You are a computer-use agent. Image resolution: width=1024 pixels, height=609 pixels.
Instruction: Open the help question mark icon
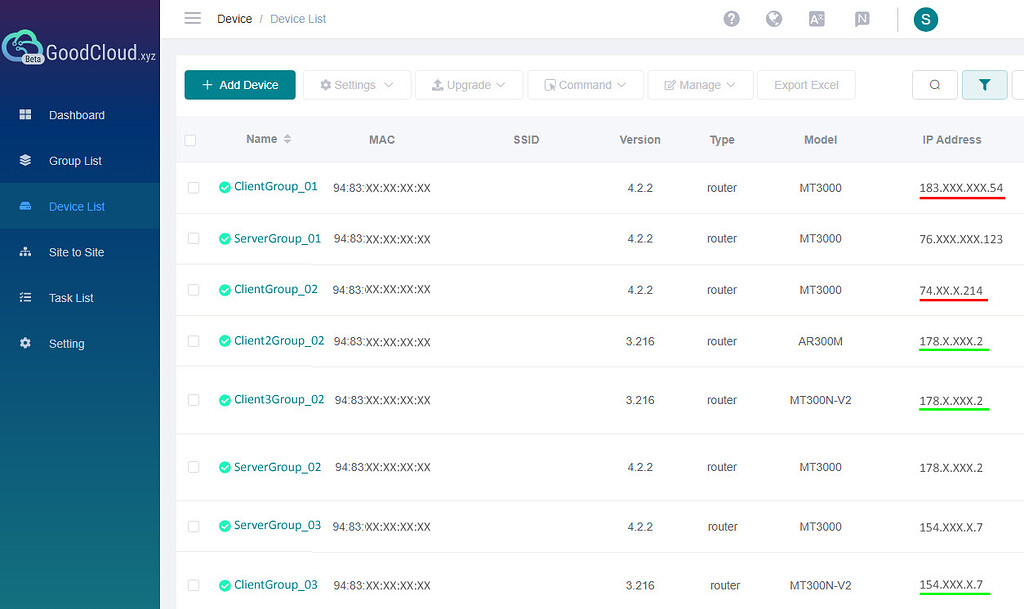coord(731,19)
